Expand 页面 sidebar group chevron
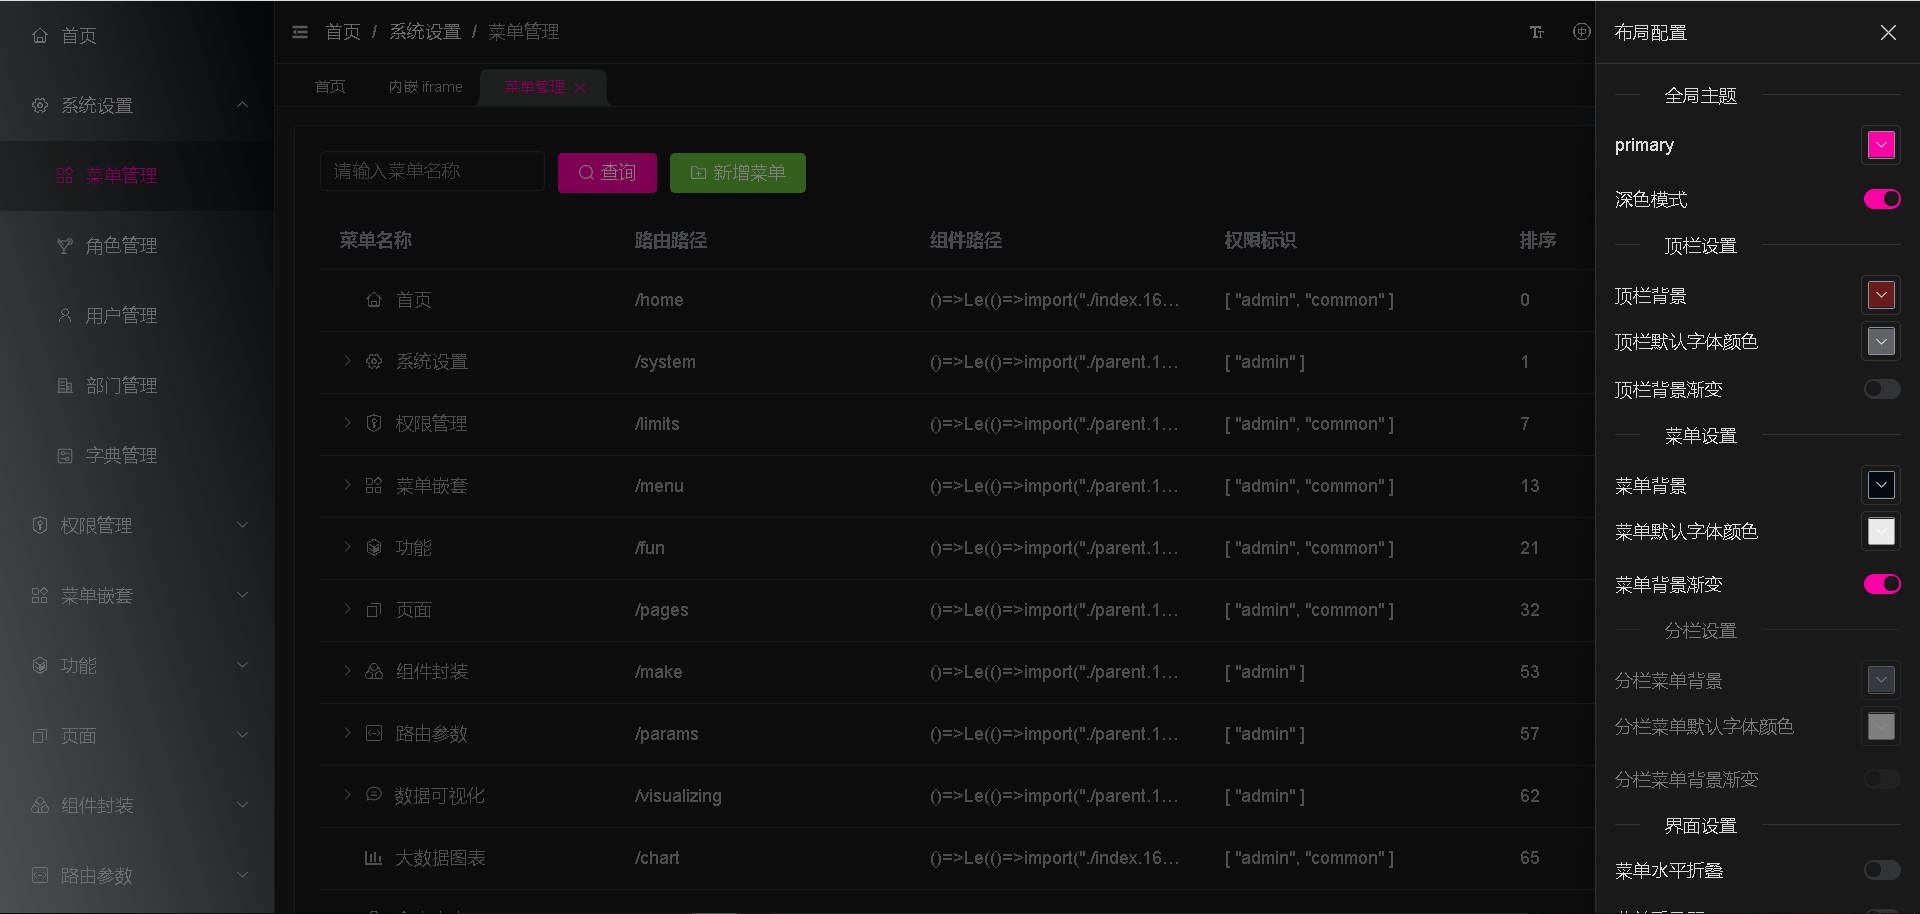 [242, 735]
